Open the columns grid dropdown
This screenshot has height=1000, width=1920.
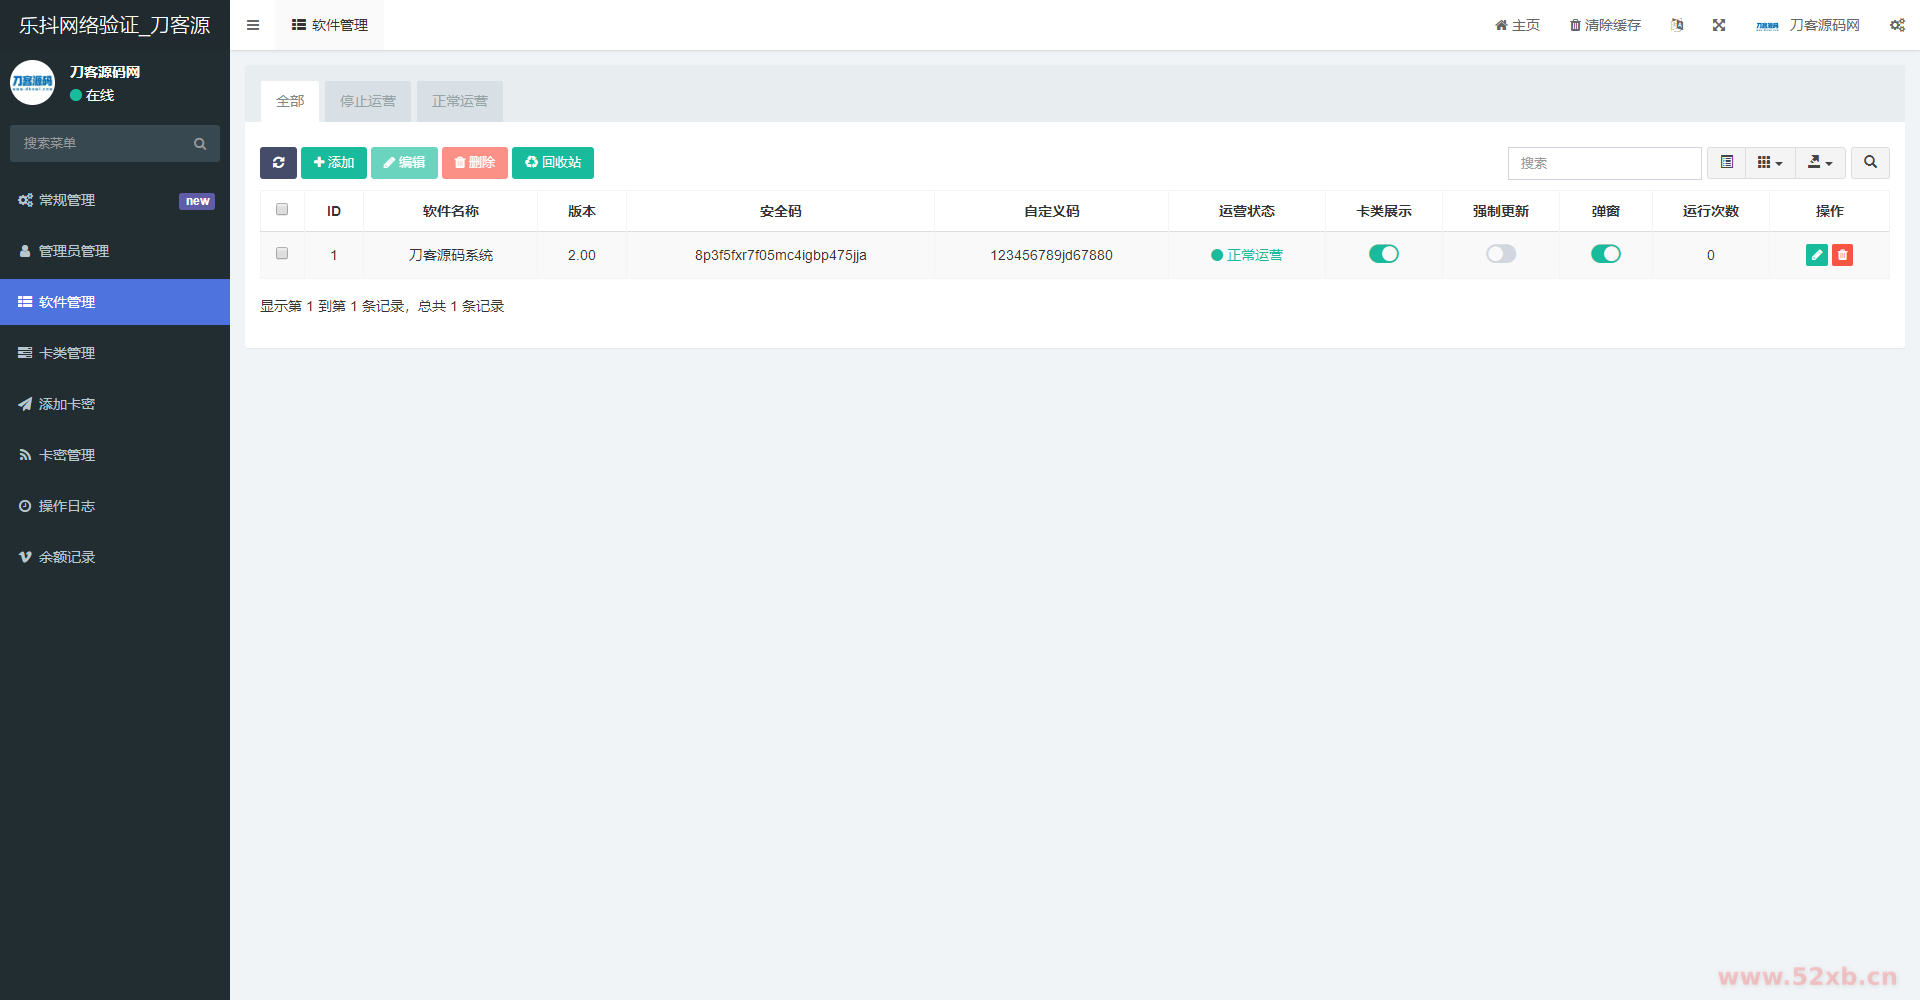coord(1769,163)
